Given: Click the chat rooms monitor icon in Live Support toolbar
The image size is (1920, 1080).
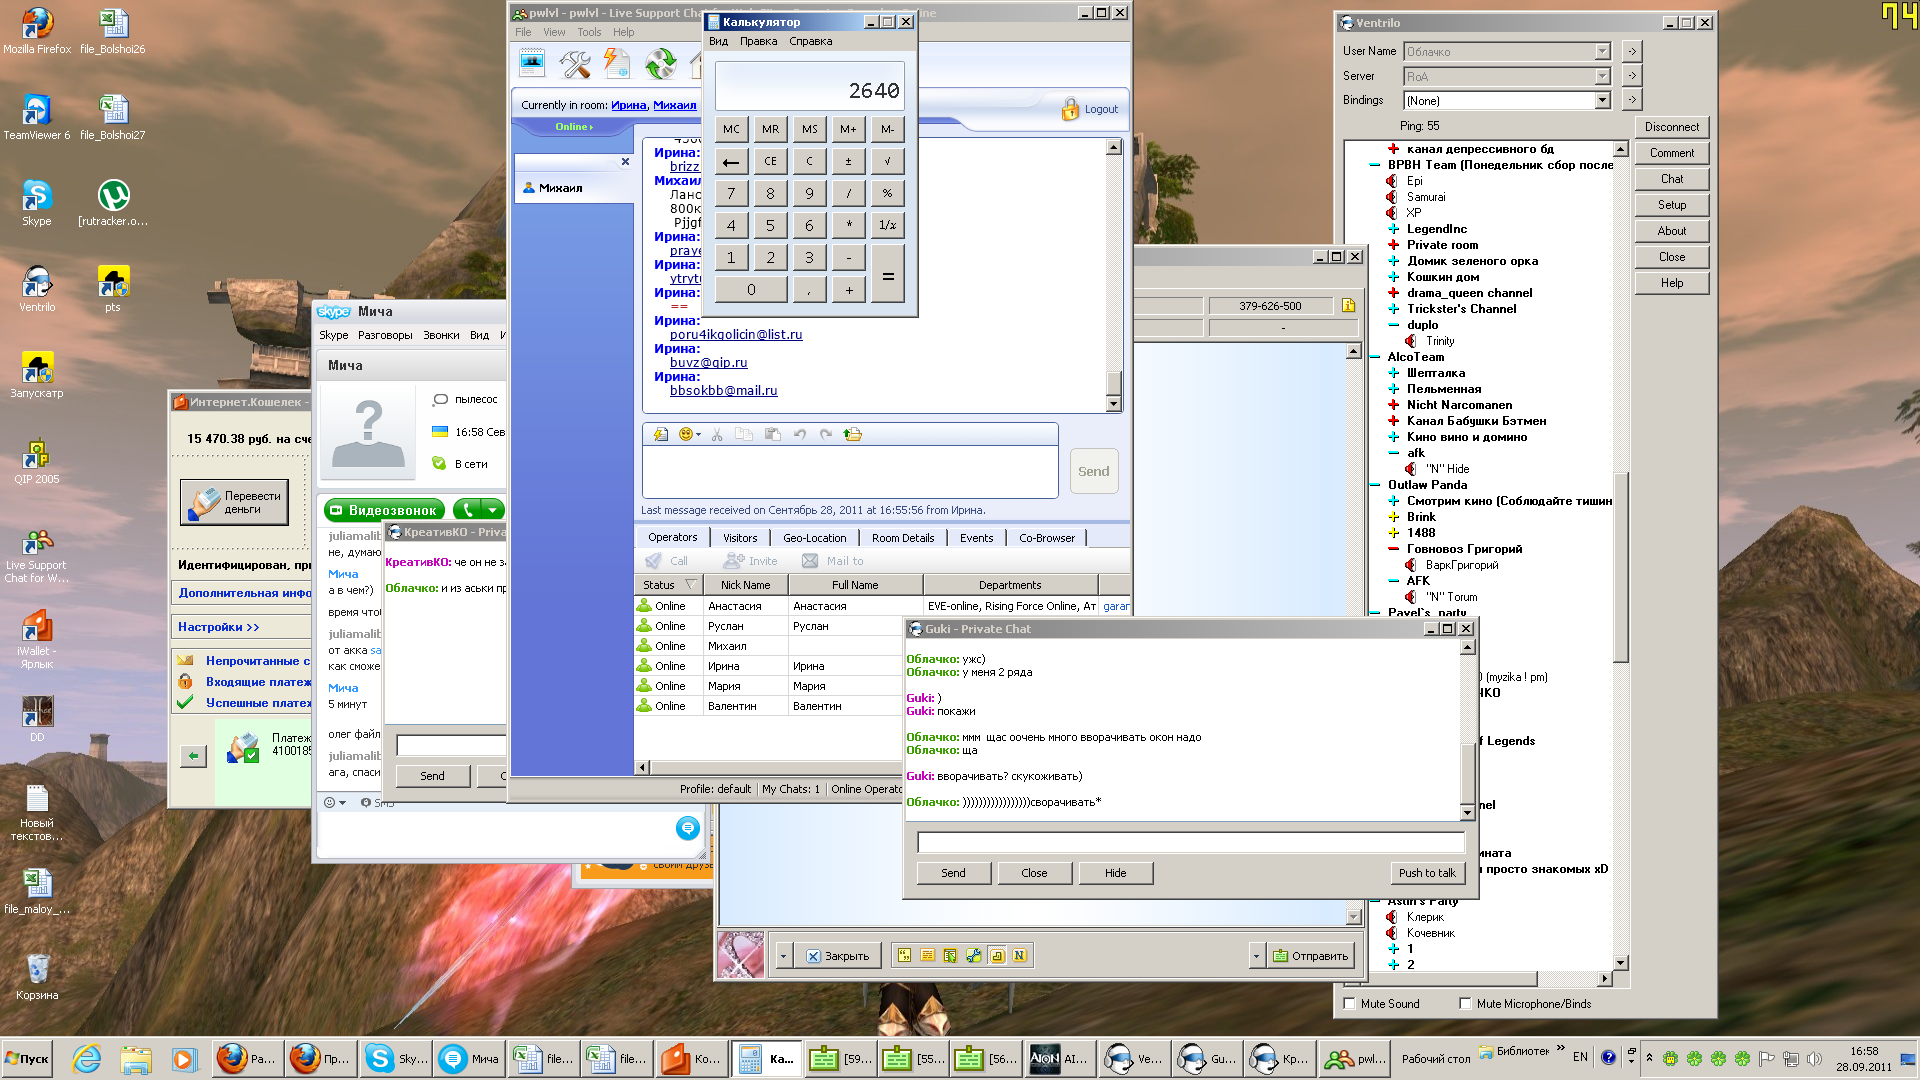Looking at the screenshot, I should [532, 64].
